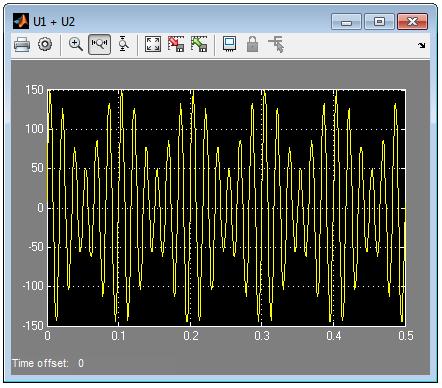Click the Print icon in scope toolbar

(x=22, y=44)
